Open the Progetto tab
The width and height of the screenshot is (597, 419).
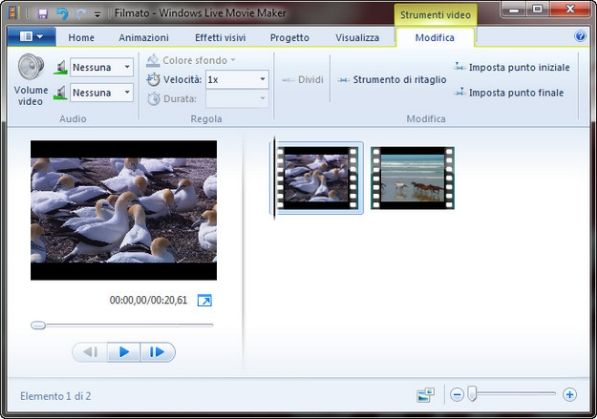[289, 38]
